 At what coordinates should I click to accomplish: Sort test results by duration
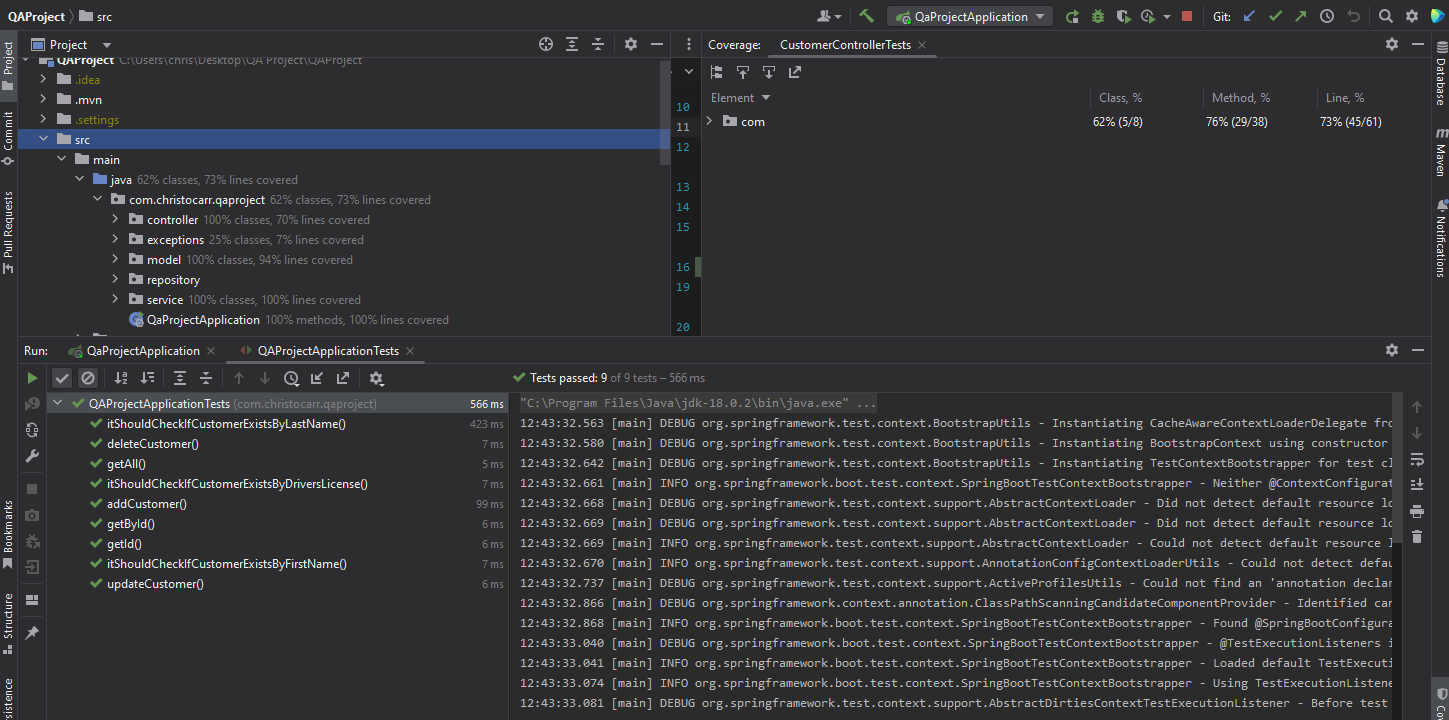[147, 378]
